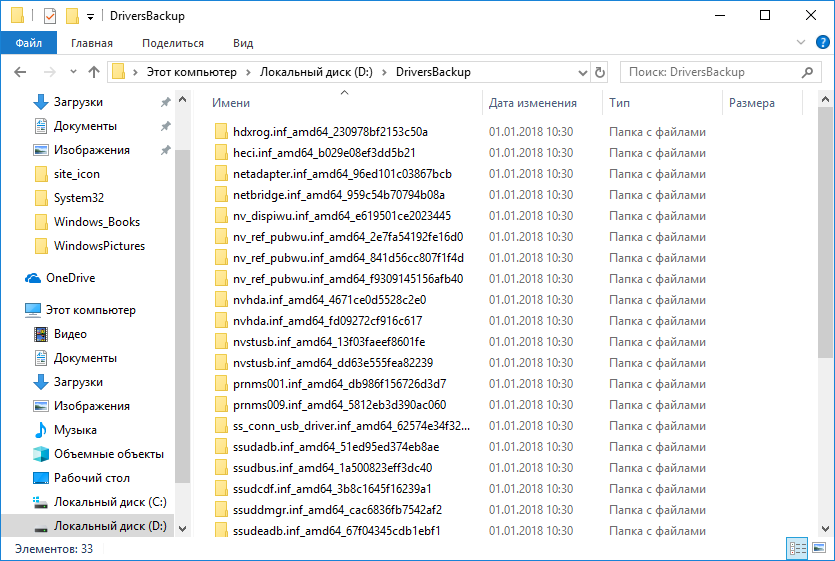Click the New folder quick access icon
Viewport: 835px width, 561px height.
[72, 16]
